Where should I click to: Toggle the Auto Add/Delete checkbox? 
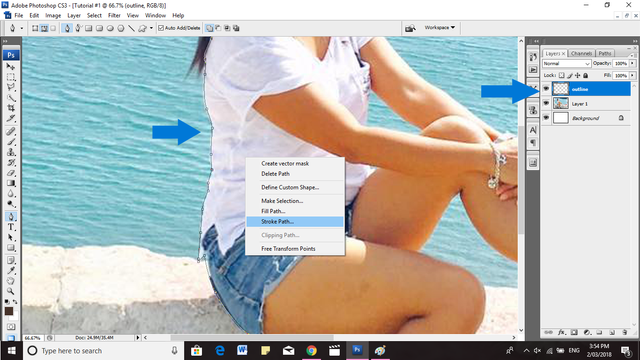click(x=161, y=28)
